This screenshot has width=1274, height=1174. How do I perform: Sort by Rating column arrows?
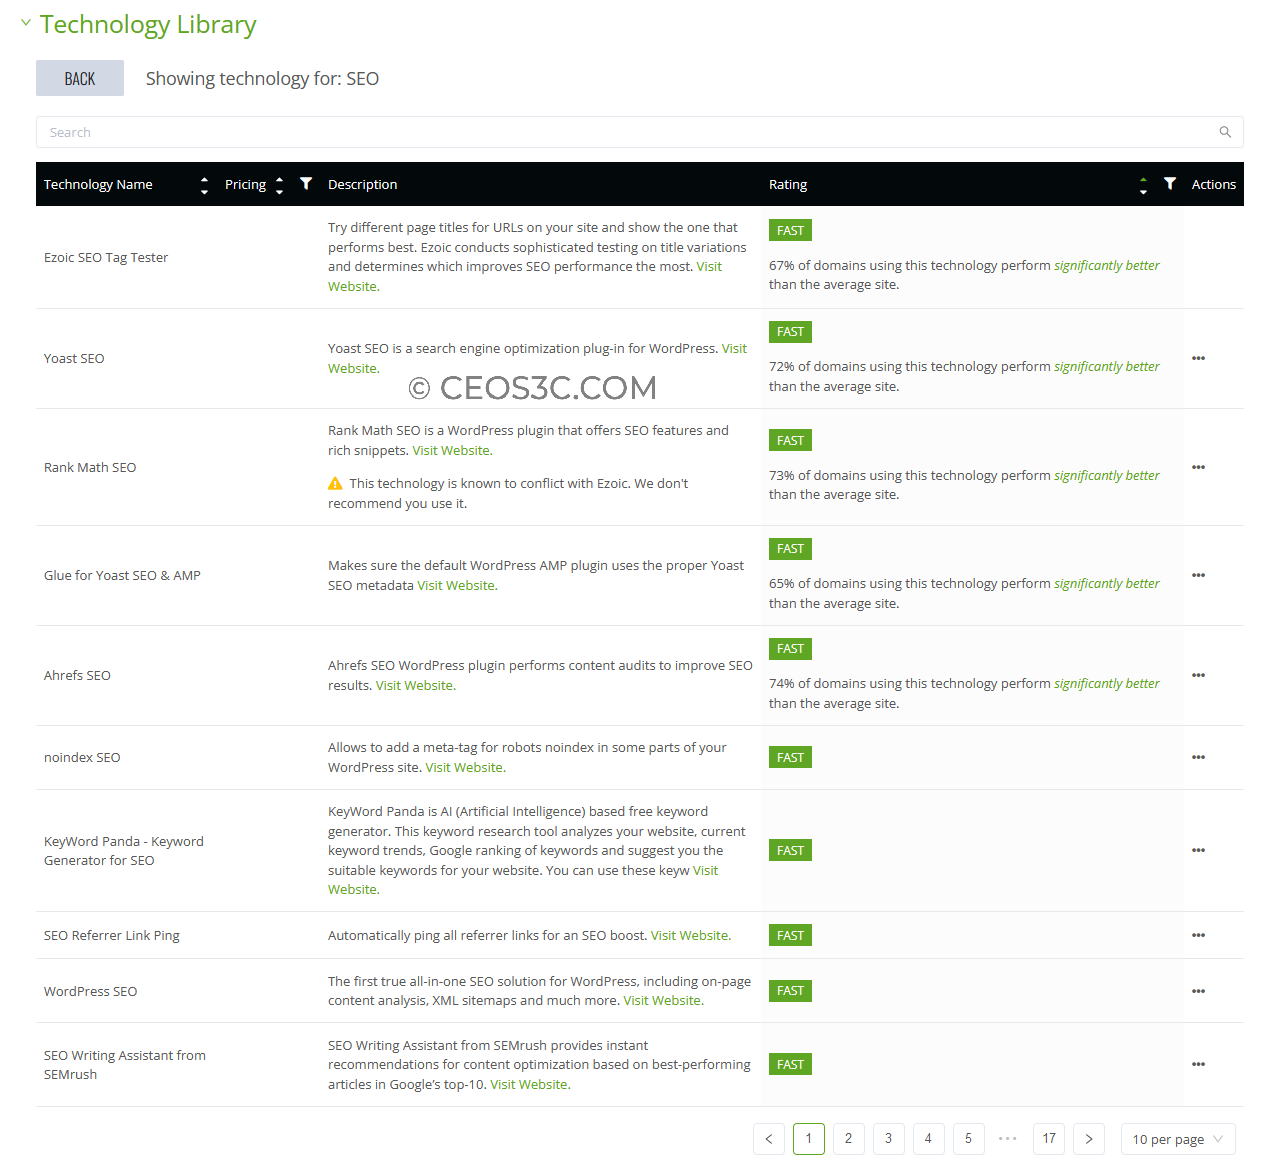(x=1143, y=185)
